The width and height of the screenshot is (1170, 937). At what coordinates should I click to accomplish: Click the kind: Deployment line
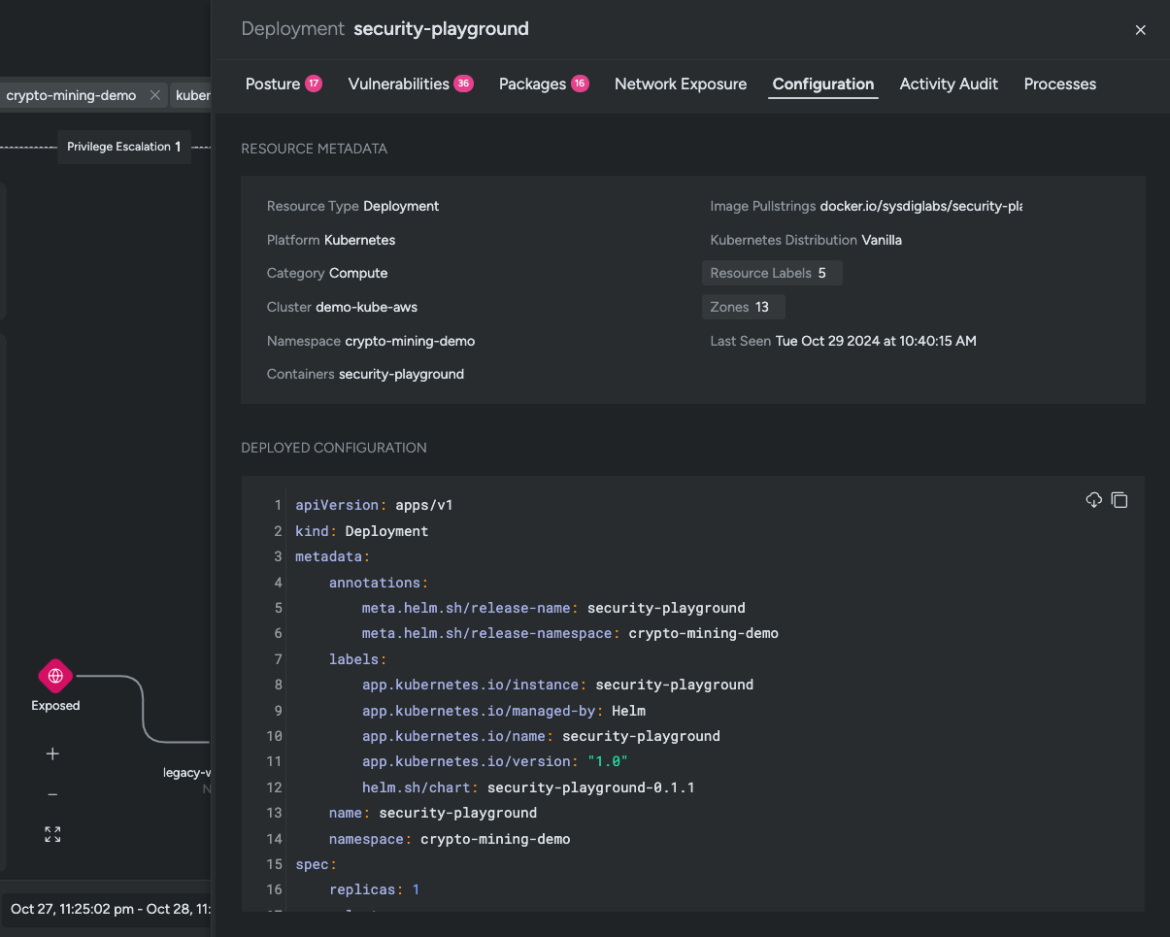pyautogui.click(x=362, y=531)
